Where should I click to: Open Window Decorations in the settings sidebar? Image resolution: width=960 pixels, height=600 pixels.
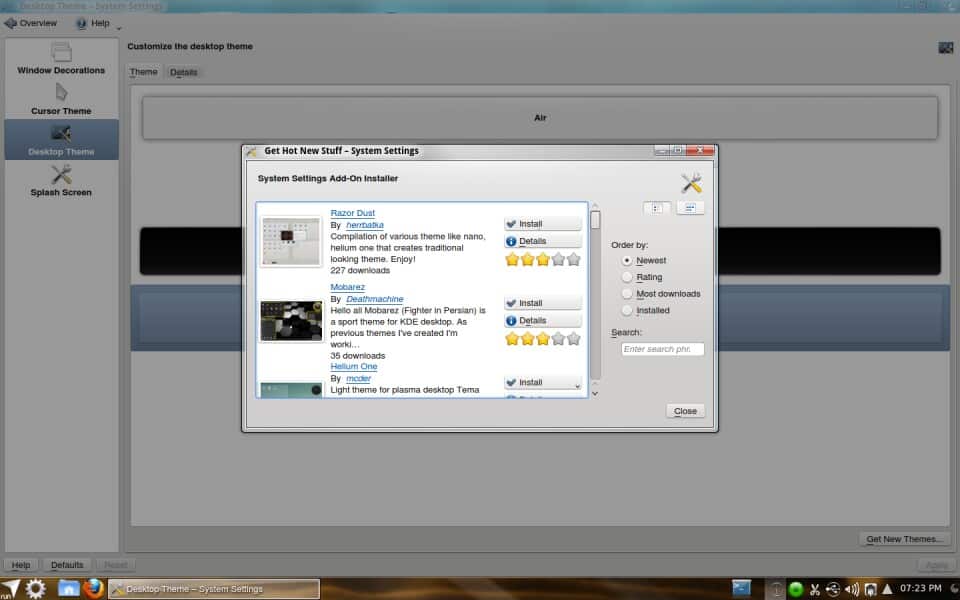(x=61, y=59)
